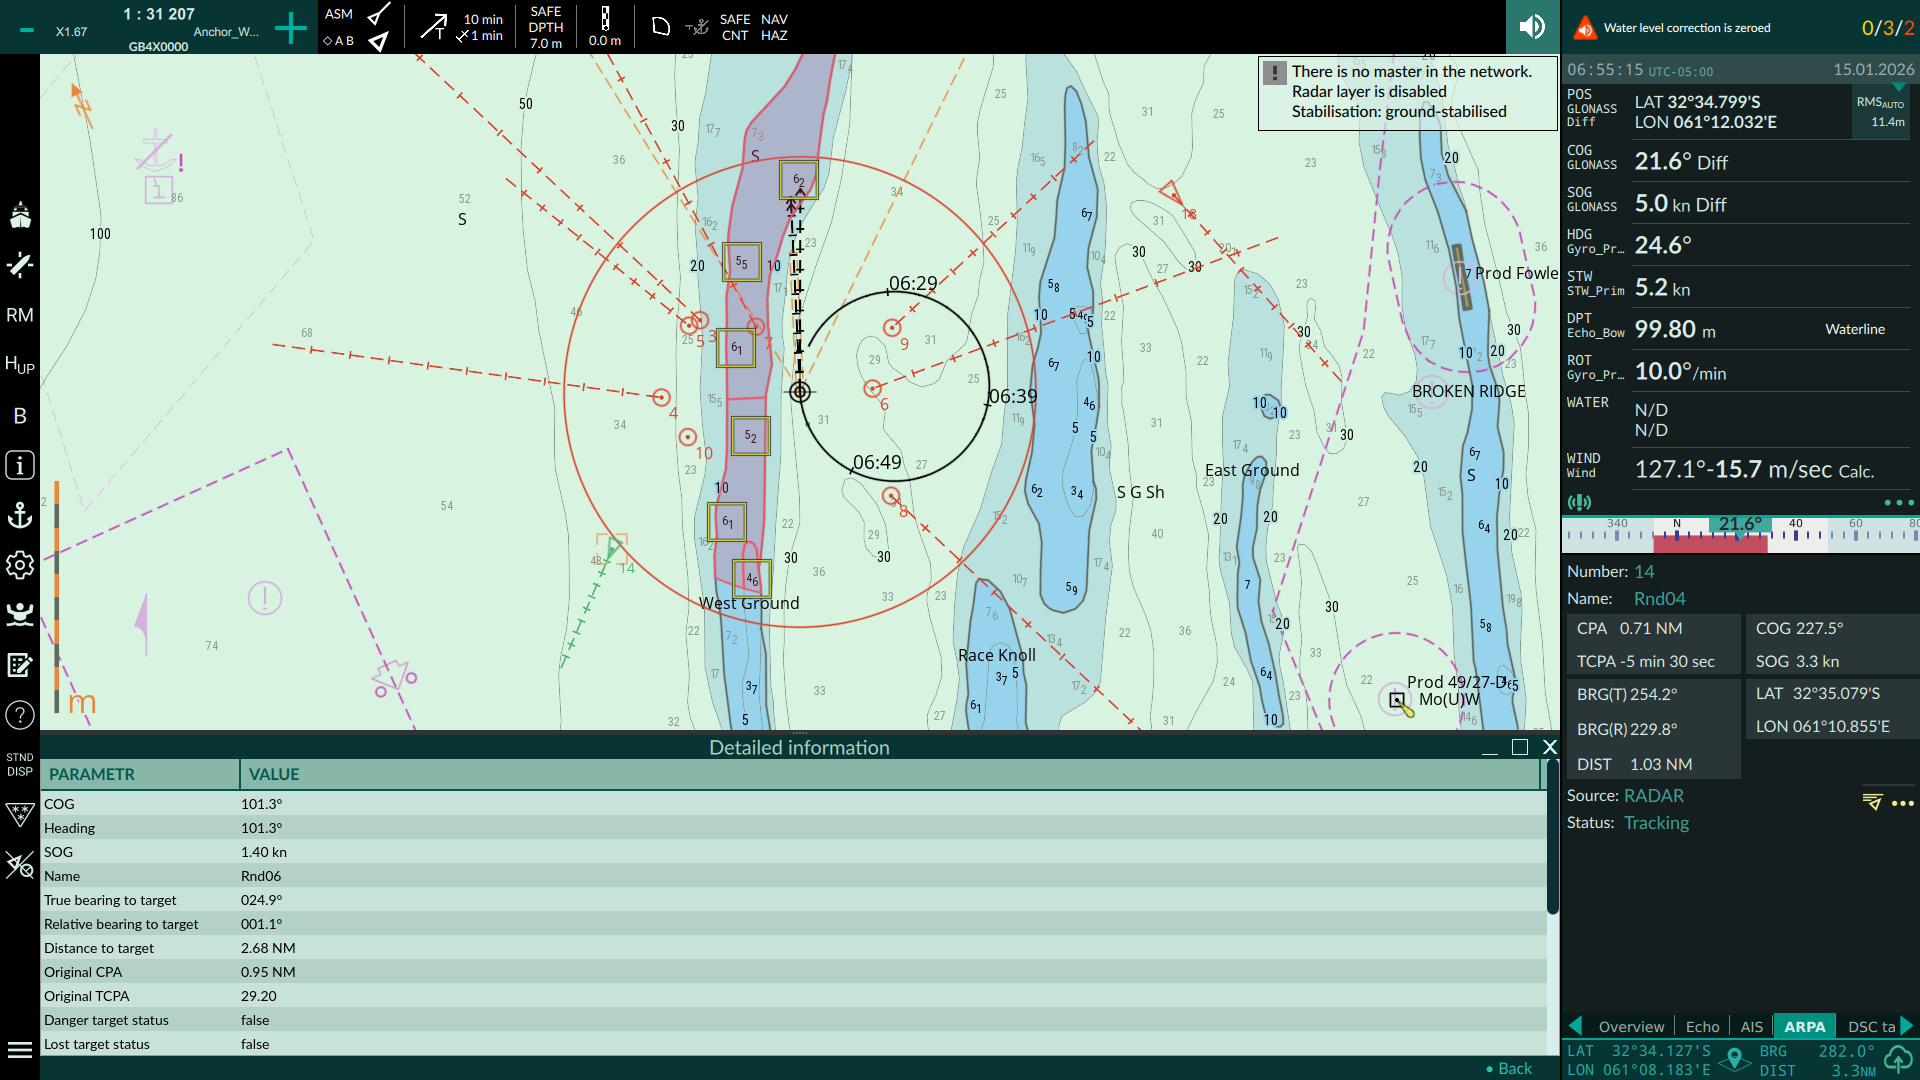Viewport: 1920px width, 1080px height.
Task: Expand hamburger menu at bottom left
Action: pos(20,1050)
